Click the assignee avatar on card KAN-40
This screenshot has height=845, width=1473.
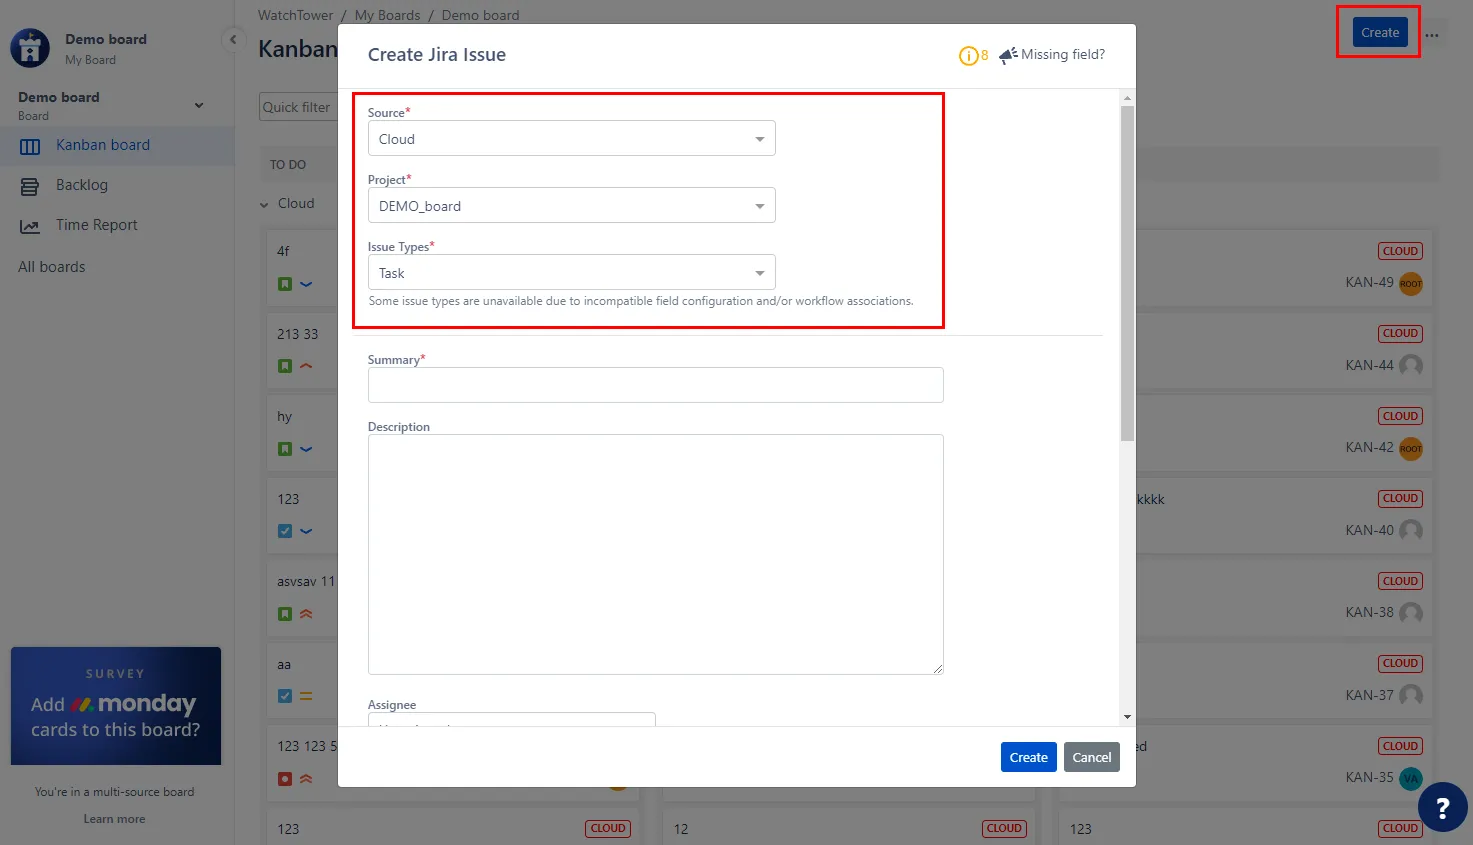(1410, 530)
